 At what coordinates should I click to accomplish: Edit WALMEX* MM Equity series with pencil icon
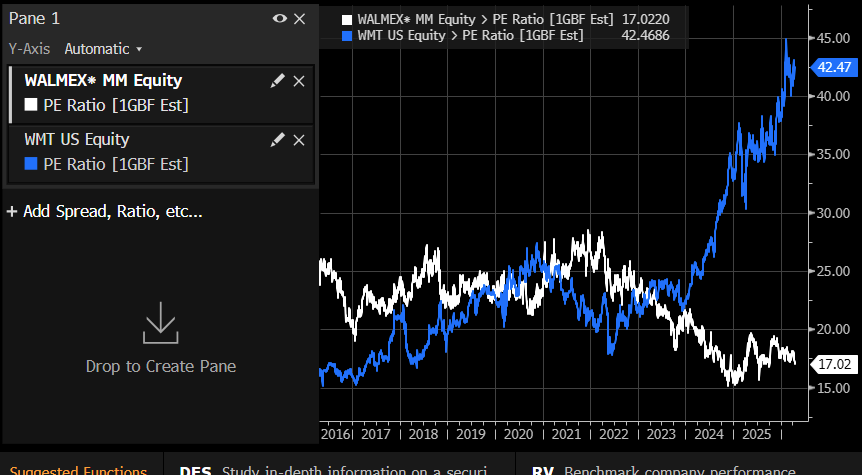[278, 81]
